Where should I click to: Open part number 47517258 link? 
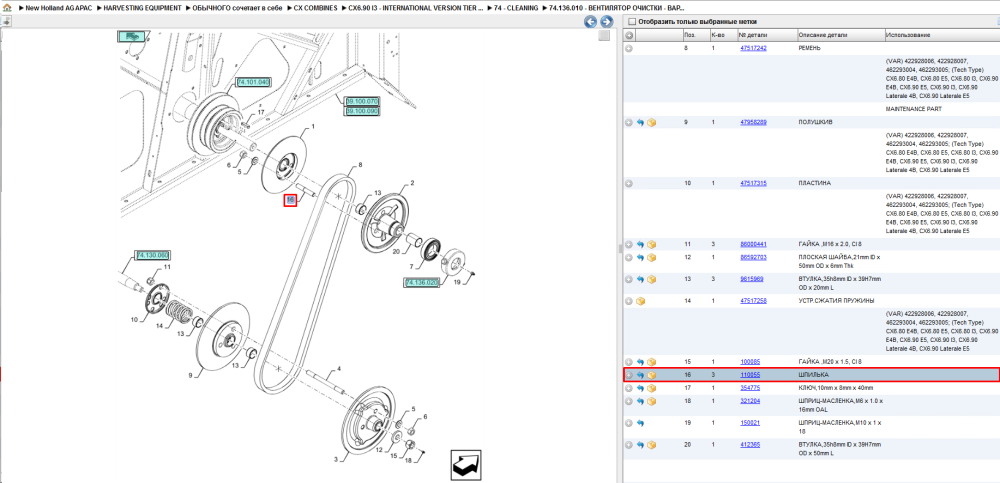[753, 301]
